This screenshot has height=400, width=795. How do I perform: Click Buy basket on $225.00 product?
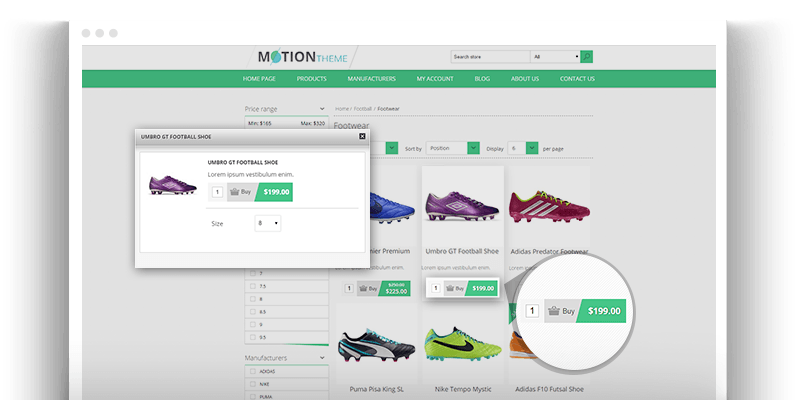pos(369,288)
